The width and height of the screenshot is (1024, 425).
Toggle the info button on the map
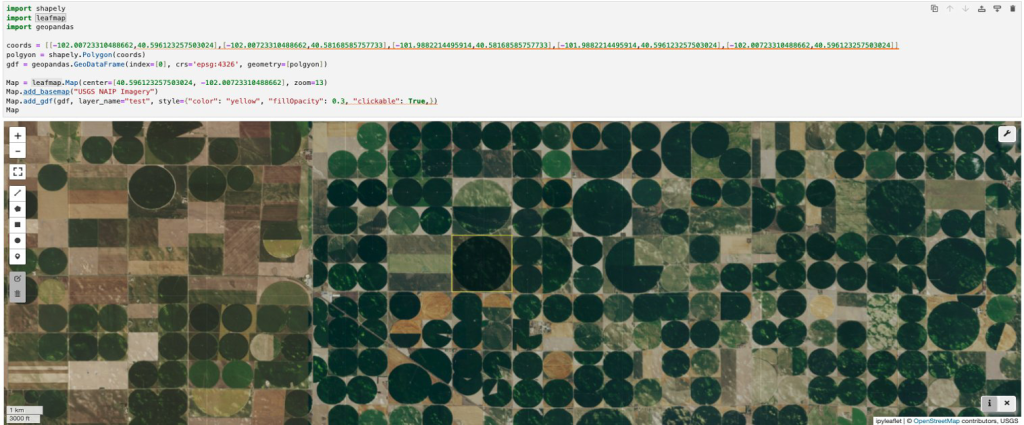(989, 403)
